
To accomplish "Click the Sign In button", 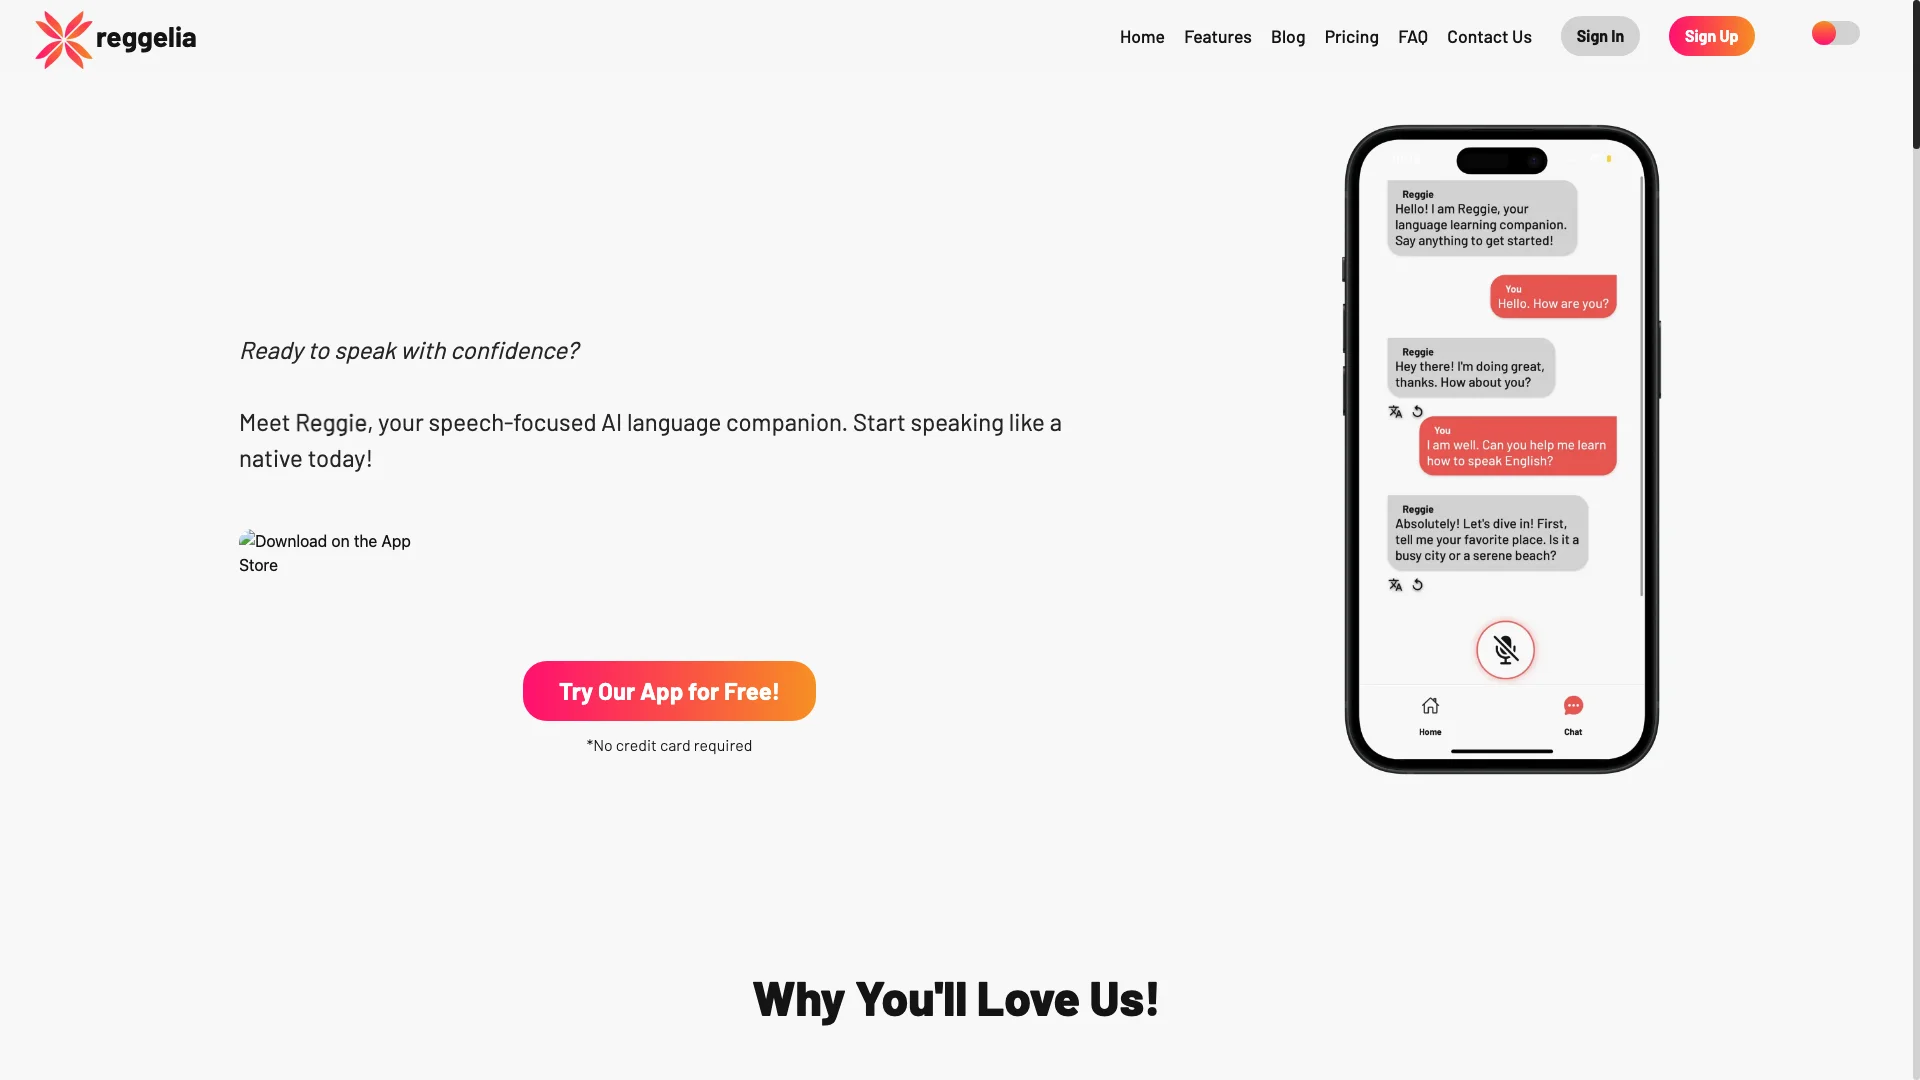I will coord(1600,36).
